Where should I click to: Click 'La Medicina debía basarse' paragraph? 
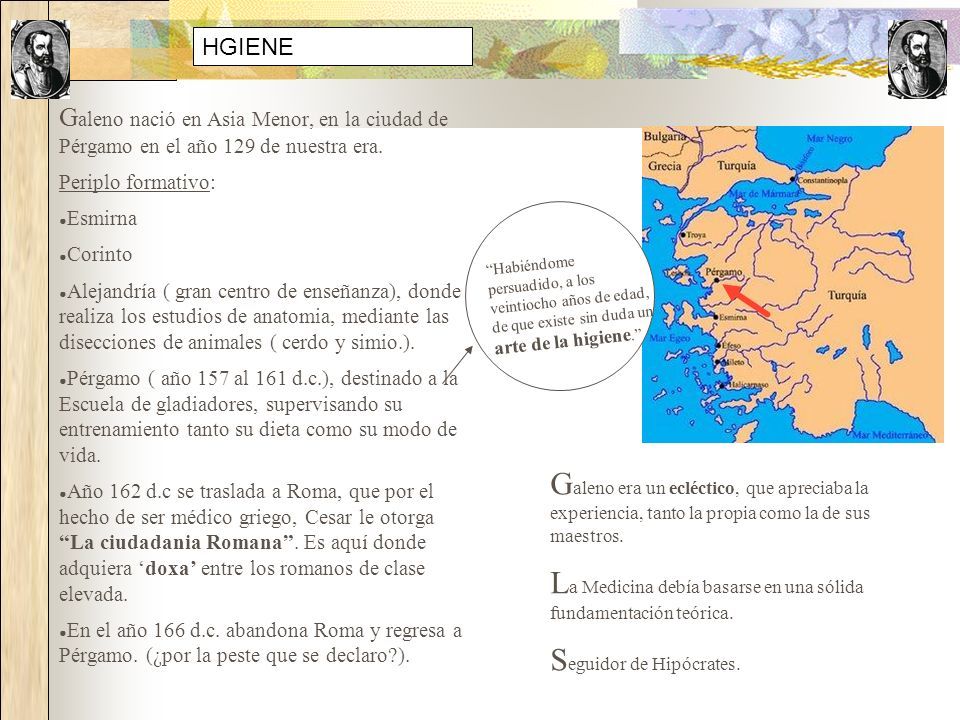coord(707,597)
